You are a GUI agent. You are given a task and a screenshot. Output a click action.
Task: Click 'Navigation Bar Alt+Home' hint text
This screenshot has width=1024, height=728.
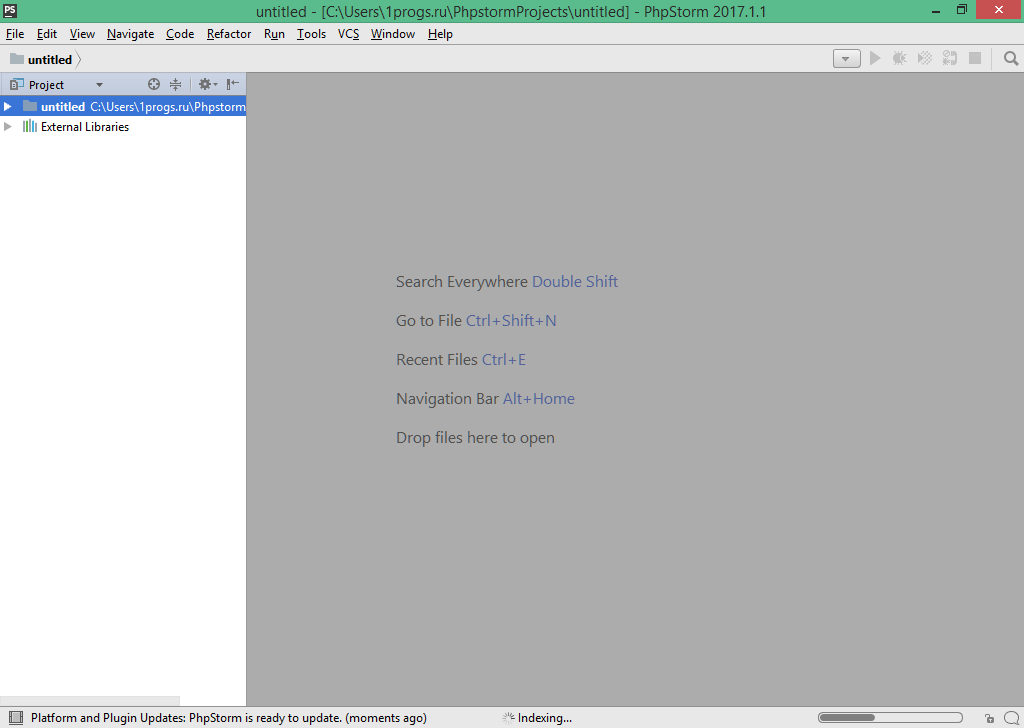tap(485, 399)
